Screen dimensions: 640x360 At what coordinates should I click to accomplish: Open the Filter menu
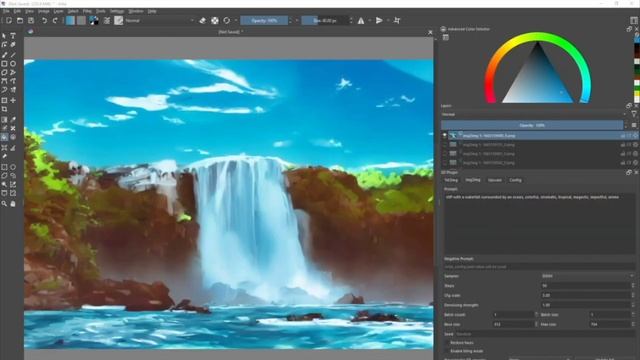tap(87, 11)
